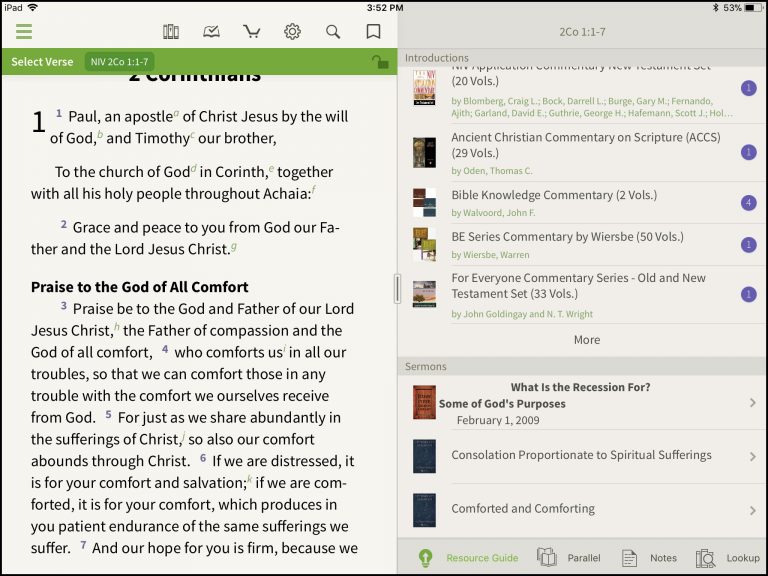Open the library books icon
This screenshot has width=768, height=576.
pos(170,32)
